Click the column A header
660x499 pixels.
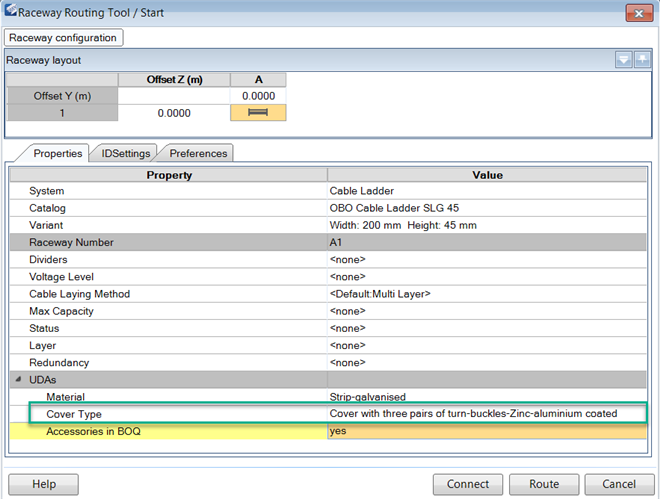click(258, 80)
